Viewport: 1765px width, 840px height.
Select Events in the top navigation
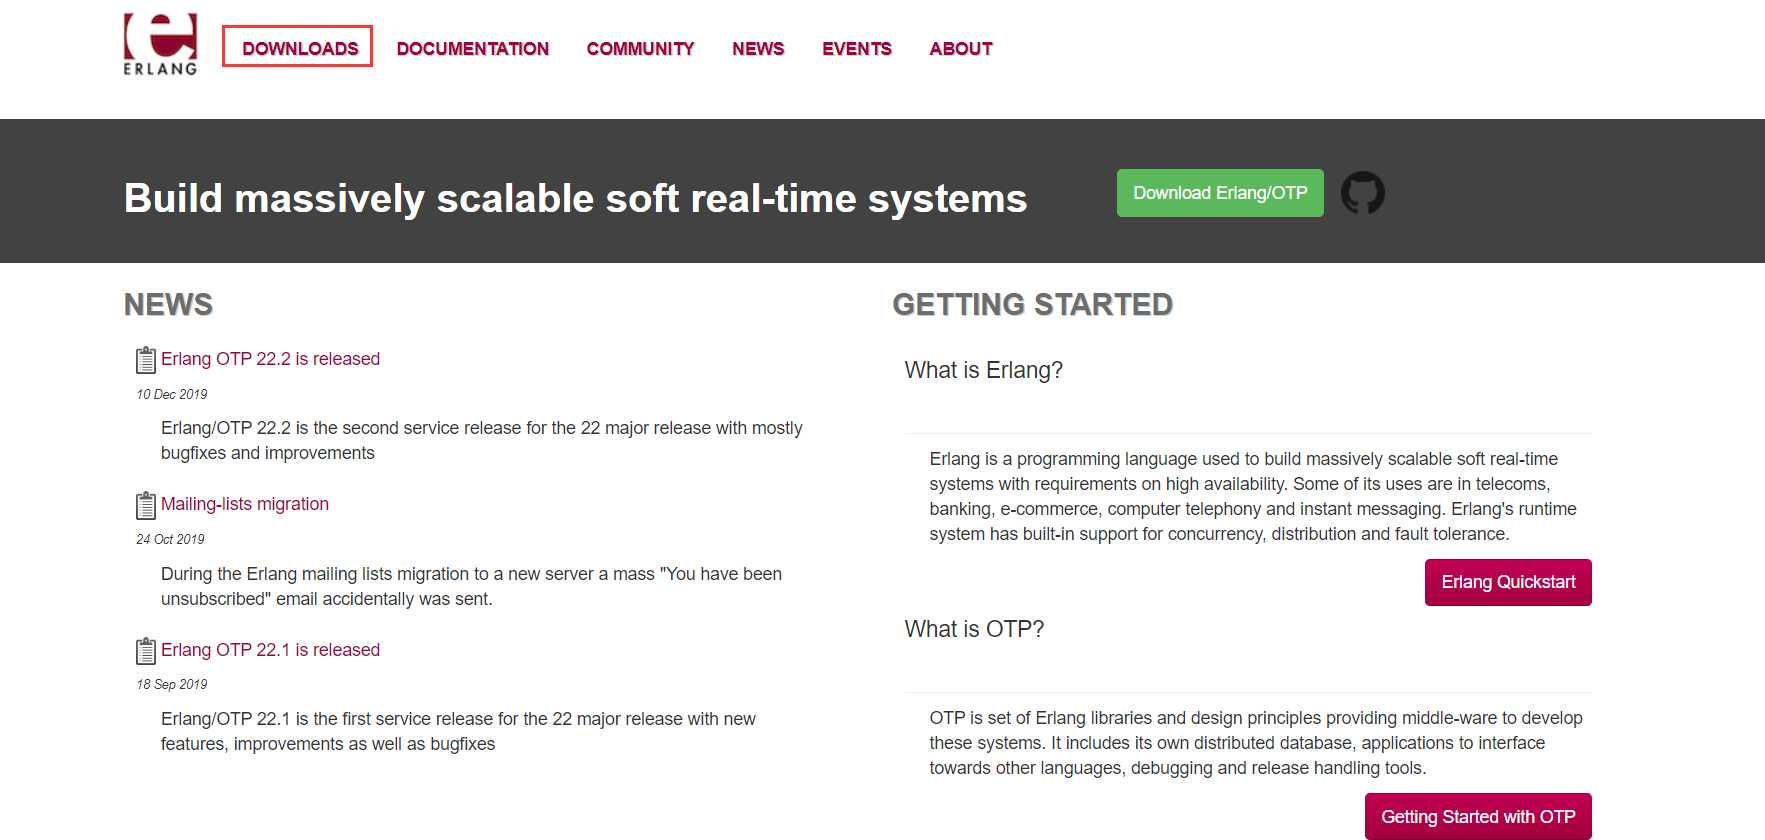(x=856, y=49)
